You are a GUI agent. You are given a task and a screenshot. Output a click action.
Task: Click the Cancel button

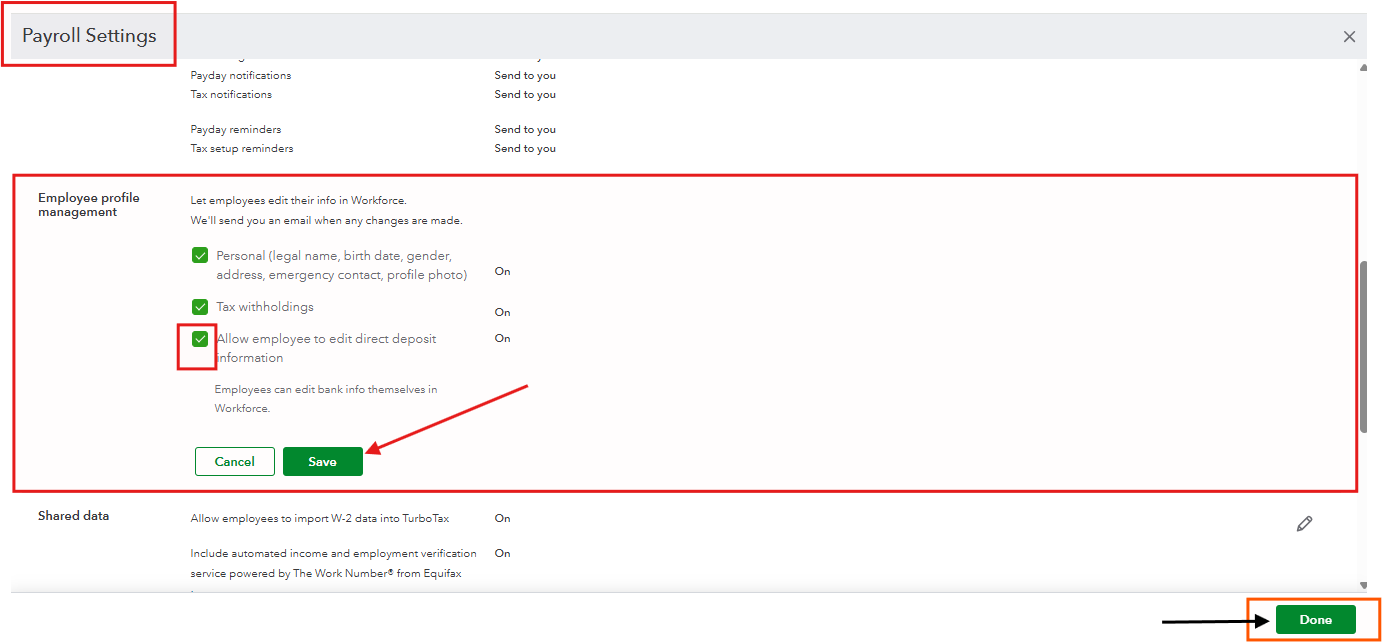point(235,461)
